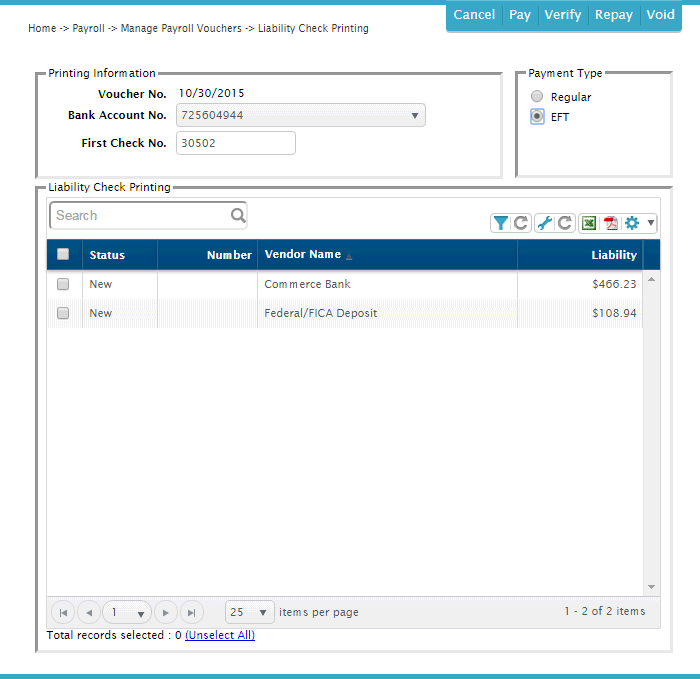Open the grid filter funnel icon
The image size is (700, 679).
click(500, 223)
